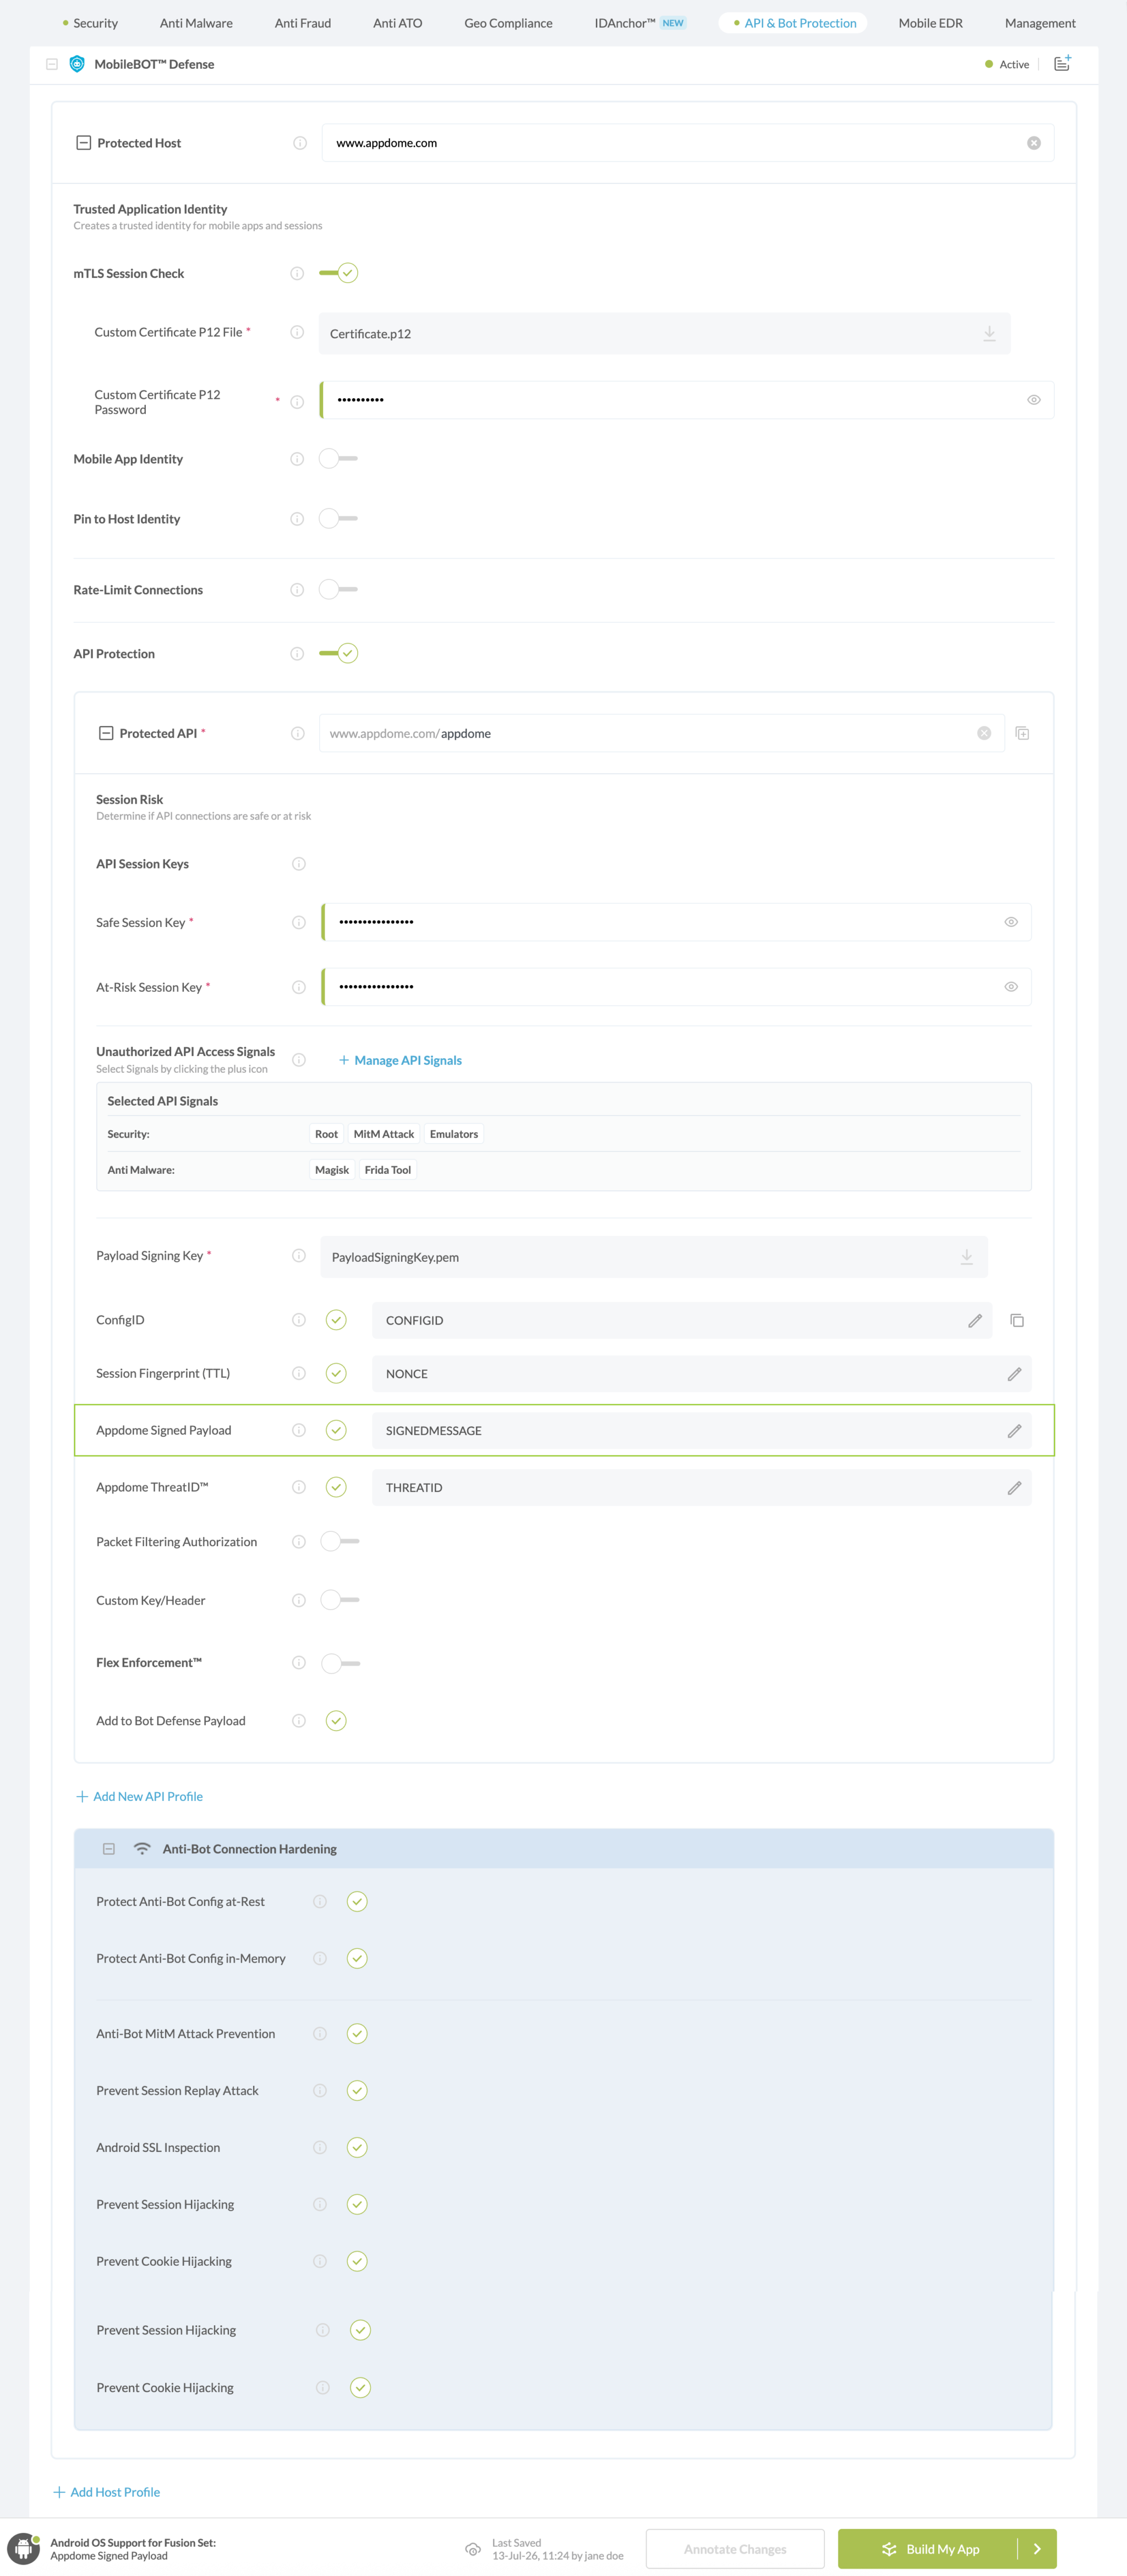Show info for API Session Keys
This screenshot has height=2576, width=1127.
tap(299, 864)
